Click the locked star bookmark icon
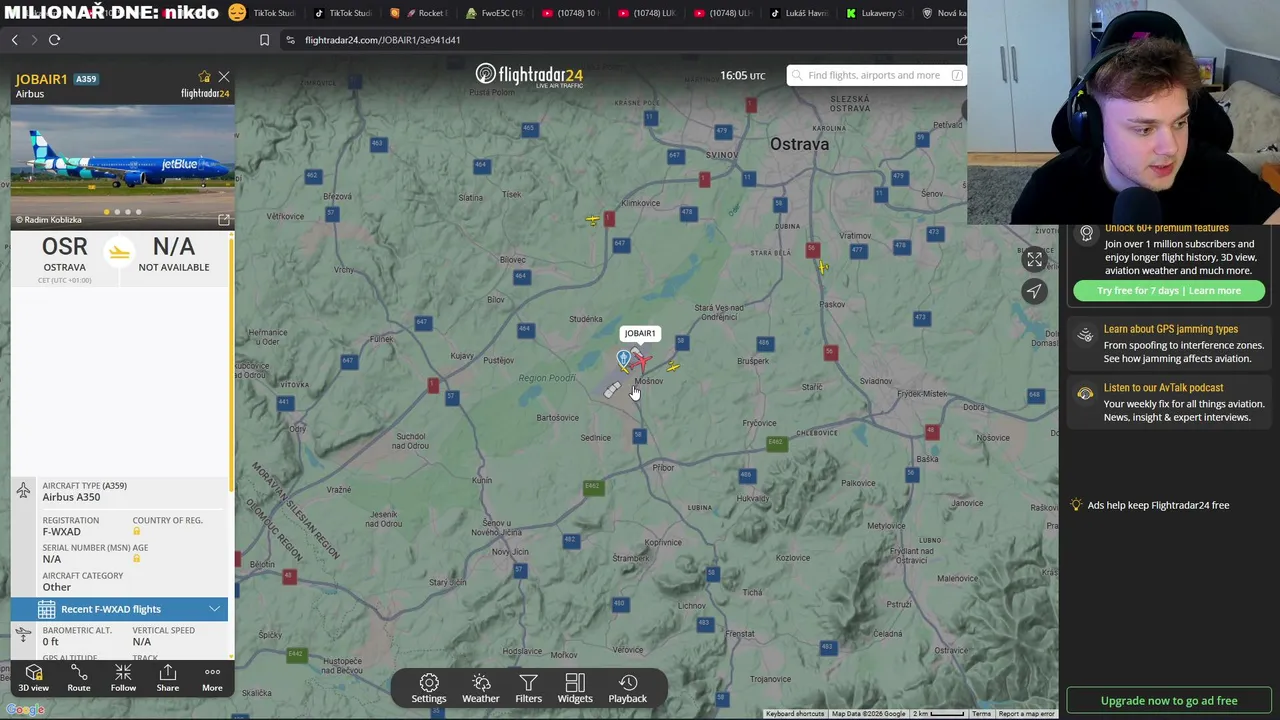 205,77
